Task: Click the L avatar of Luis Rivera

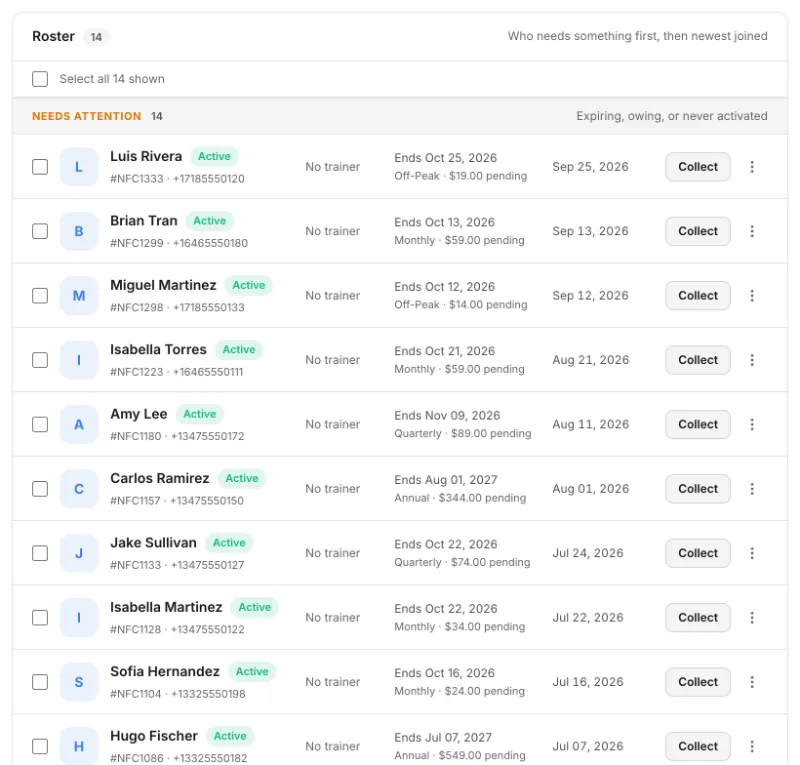Action: 79,167
